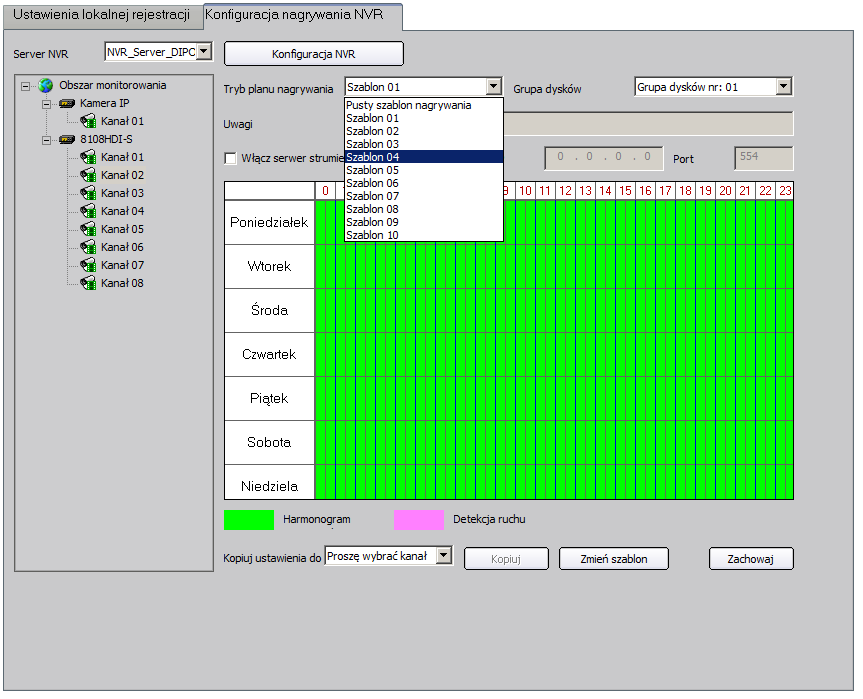
Task: Click the camera icon beside Kanał 04
Action: pyautogui.click(x=88, y=211)
